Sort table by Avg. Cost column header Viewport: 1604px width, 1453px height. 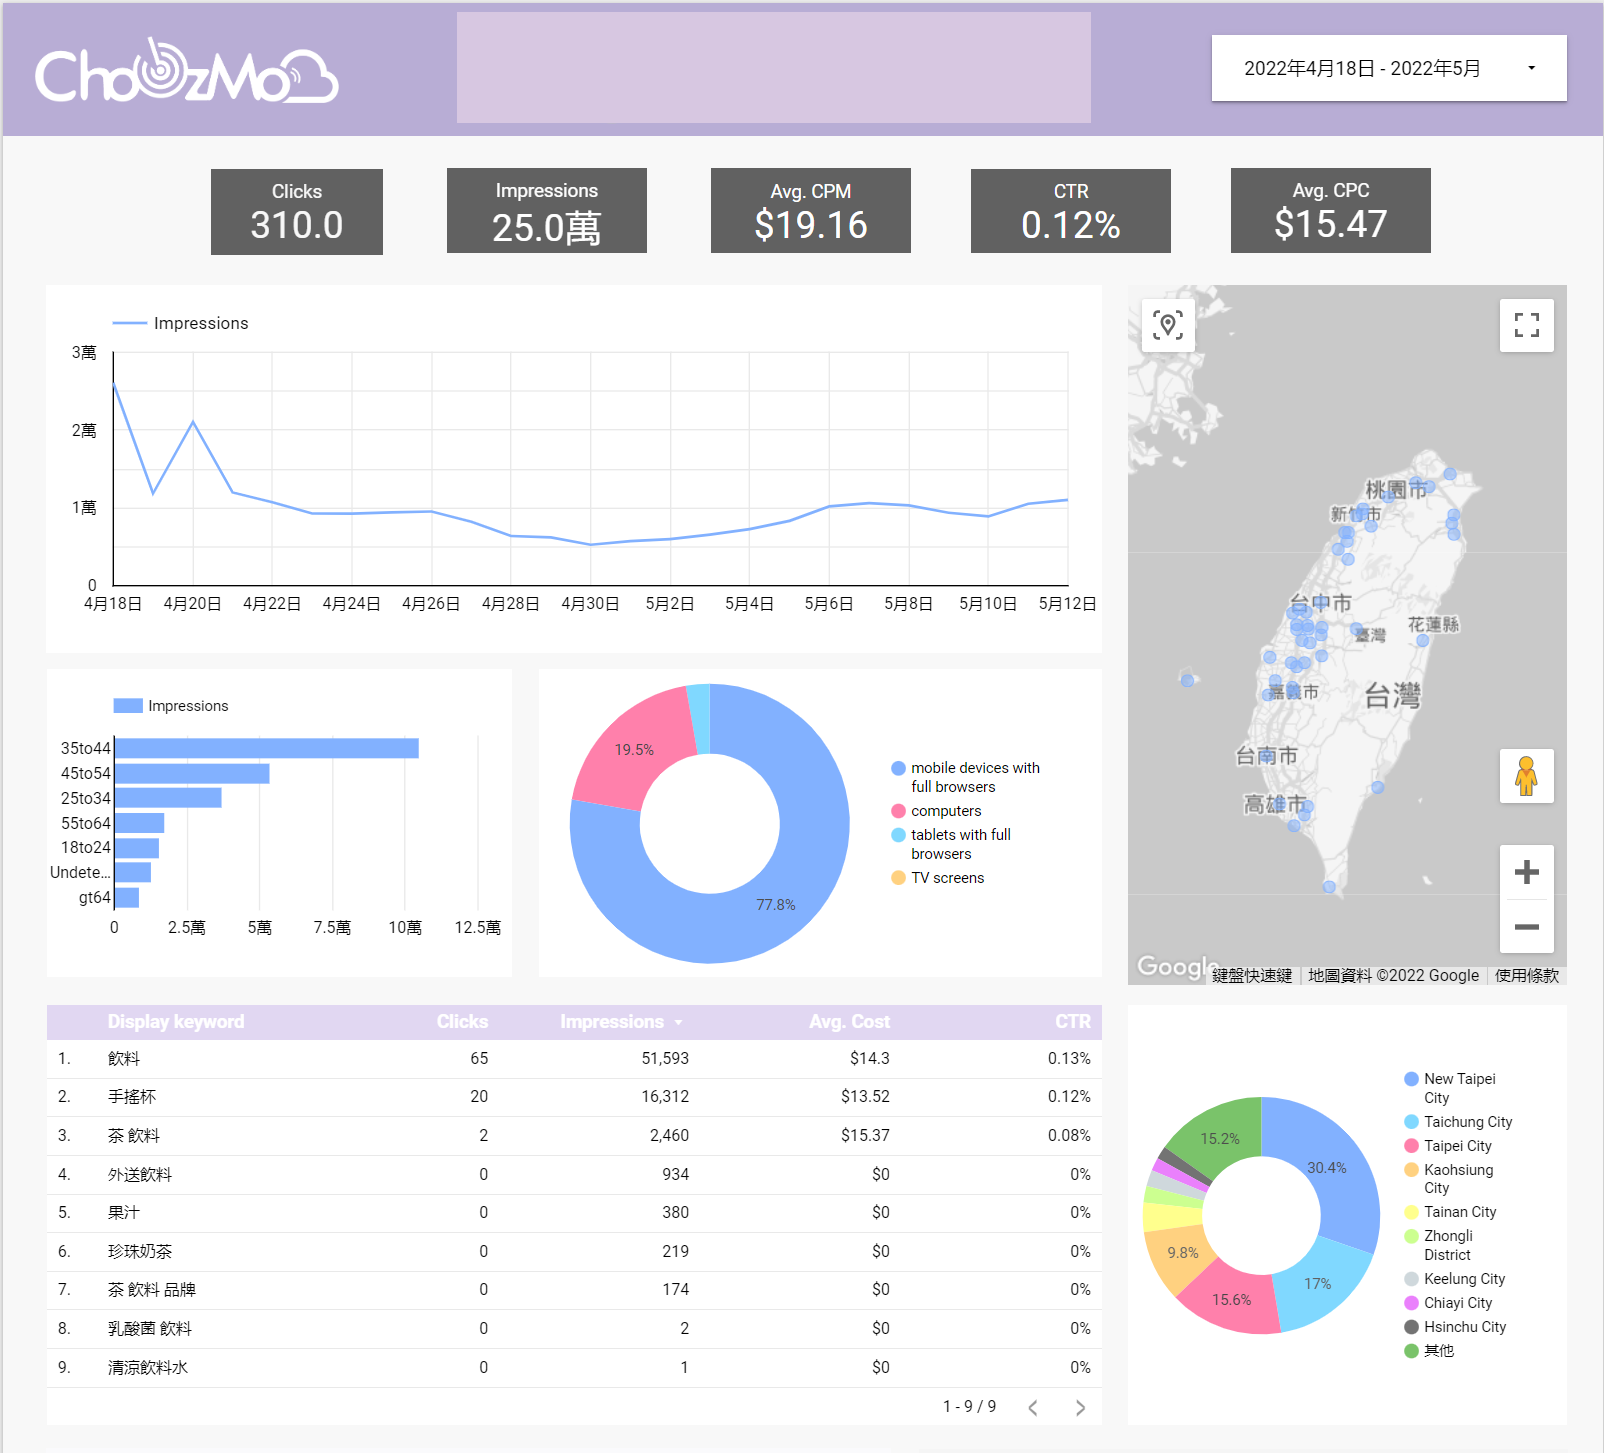(x=849, y=1022)
